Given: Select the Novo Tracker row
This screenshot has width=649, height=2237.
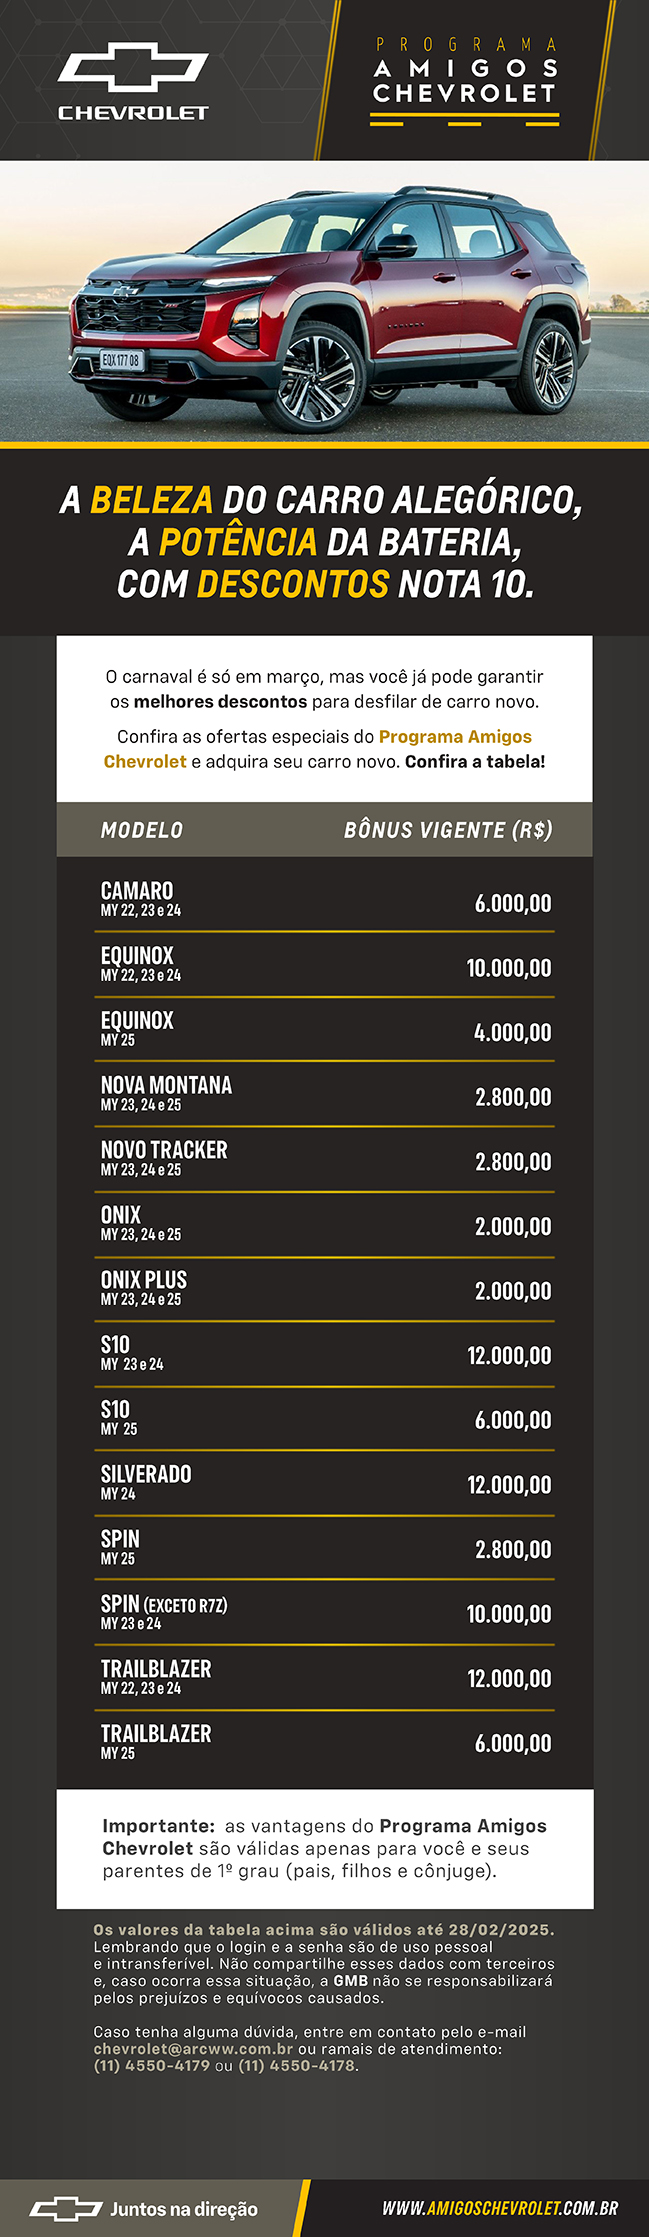Looking at the screenshot, I should tap(326, 1159).
